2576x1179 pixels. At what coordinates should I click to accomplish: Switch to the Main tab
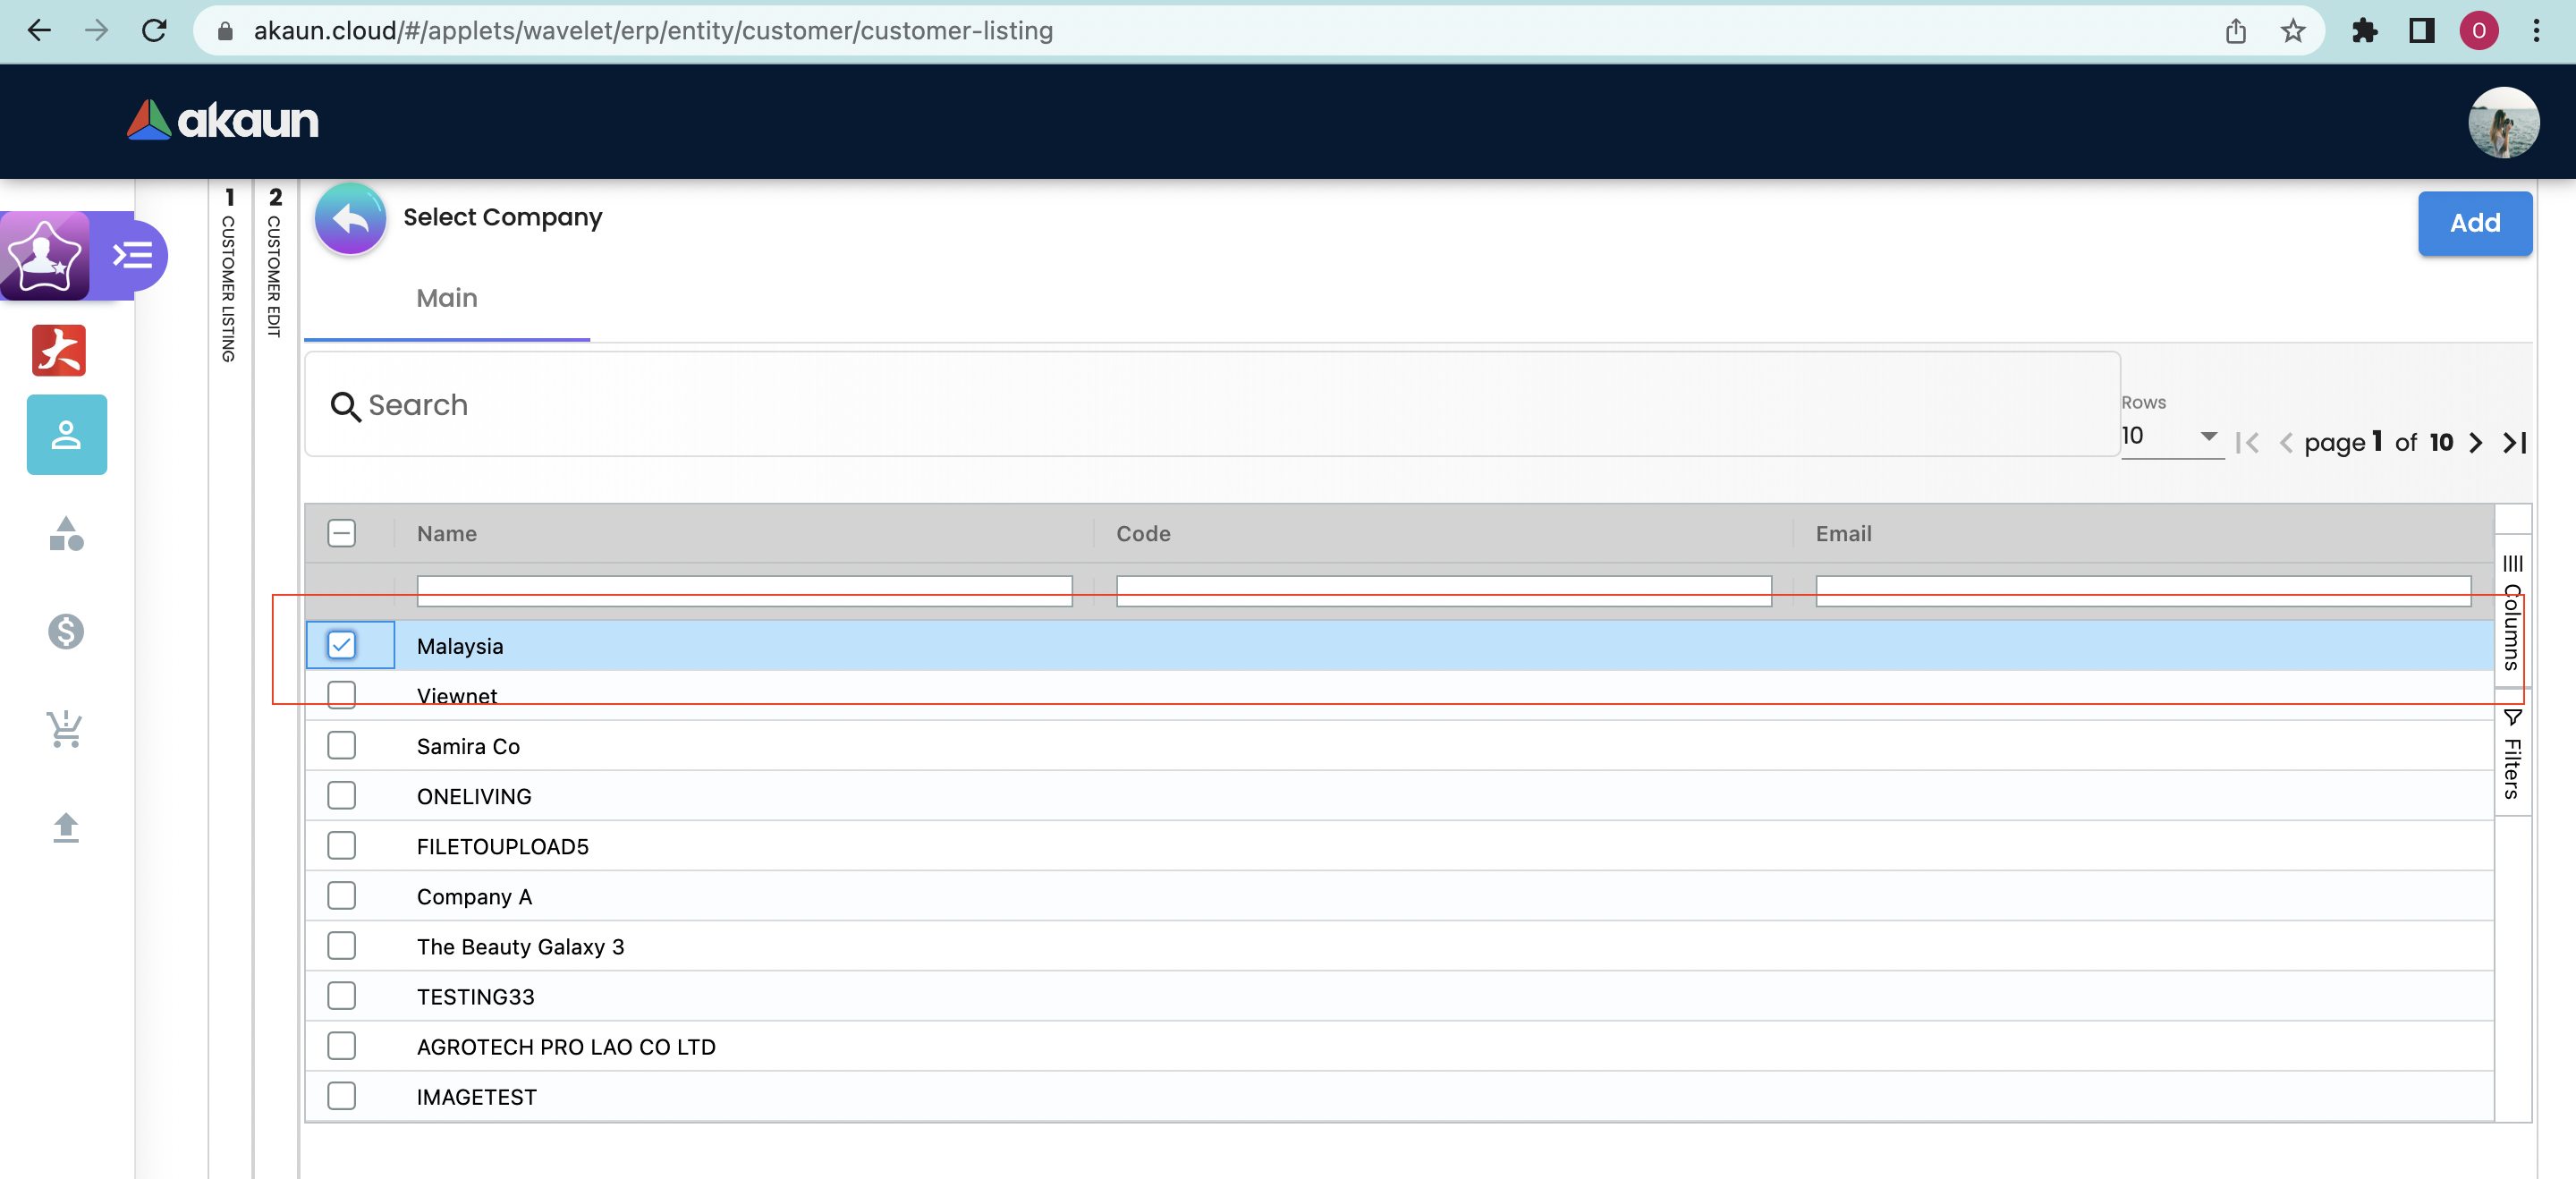tap(447, 298)
